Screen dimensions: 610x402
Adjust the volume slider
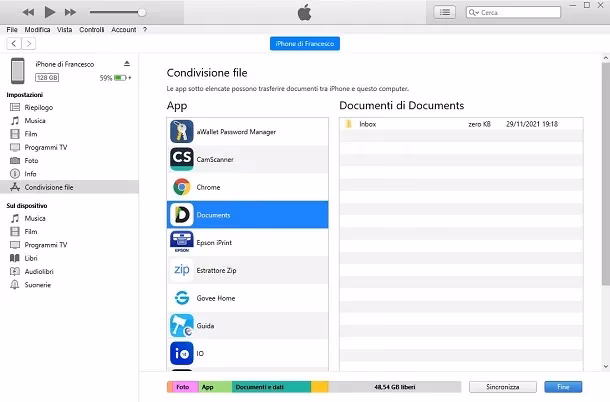141,12
